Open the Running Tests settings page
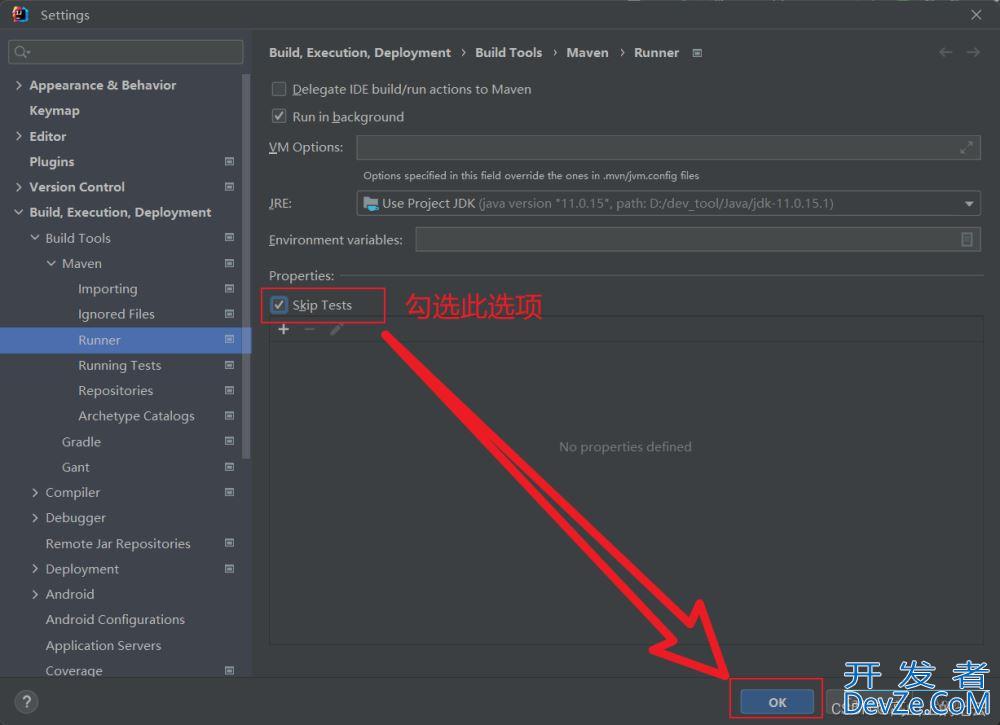The width and height of the screenshot is (1000, 725). [120, 365]
